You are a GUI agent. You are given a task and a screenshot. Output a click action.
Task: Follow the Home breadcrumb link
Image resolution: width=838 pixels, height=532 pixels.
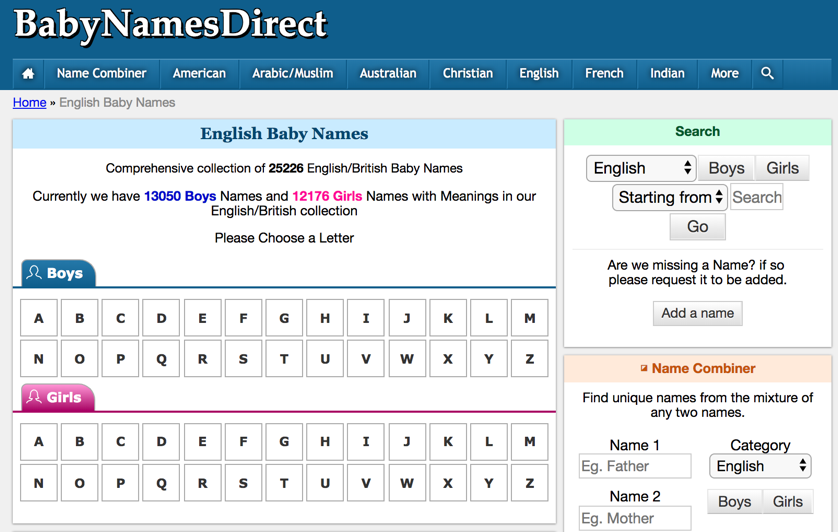29,103
